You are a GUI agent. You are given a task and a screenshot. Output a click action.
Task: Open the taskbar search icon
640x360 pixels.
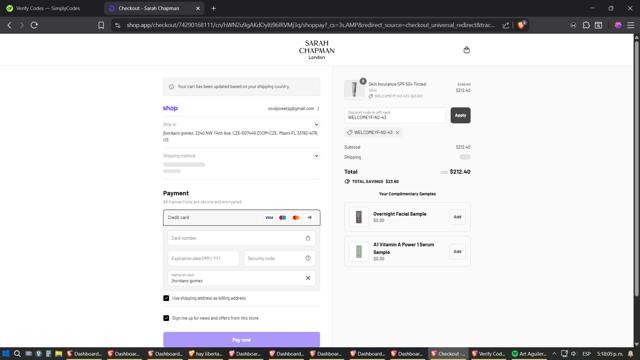(x=17, y=353)
